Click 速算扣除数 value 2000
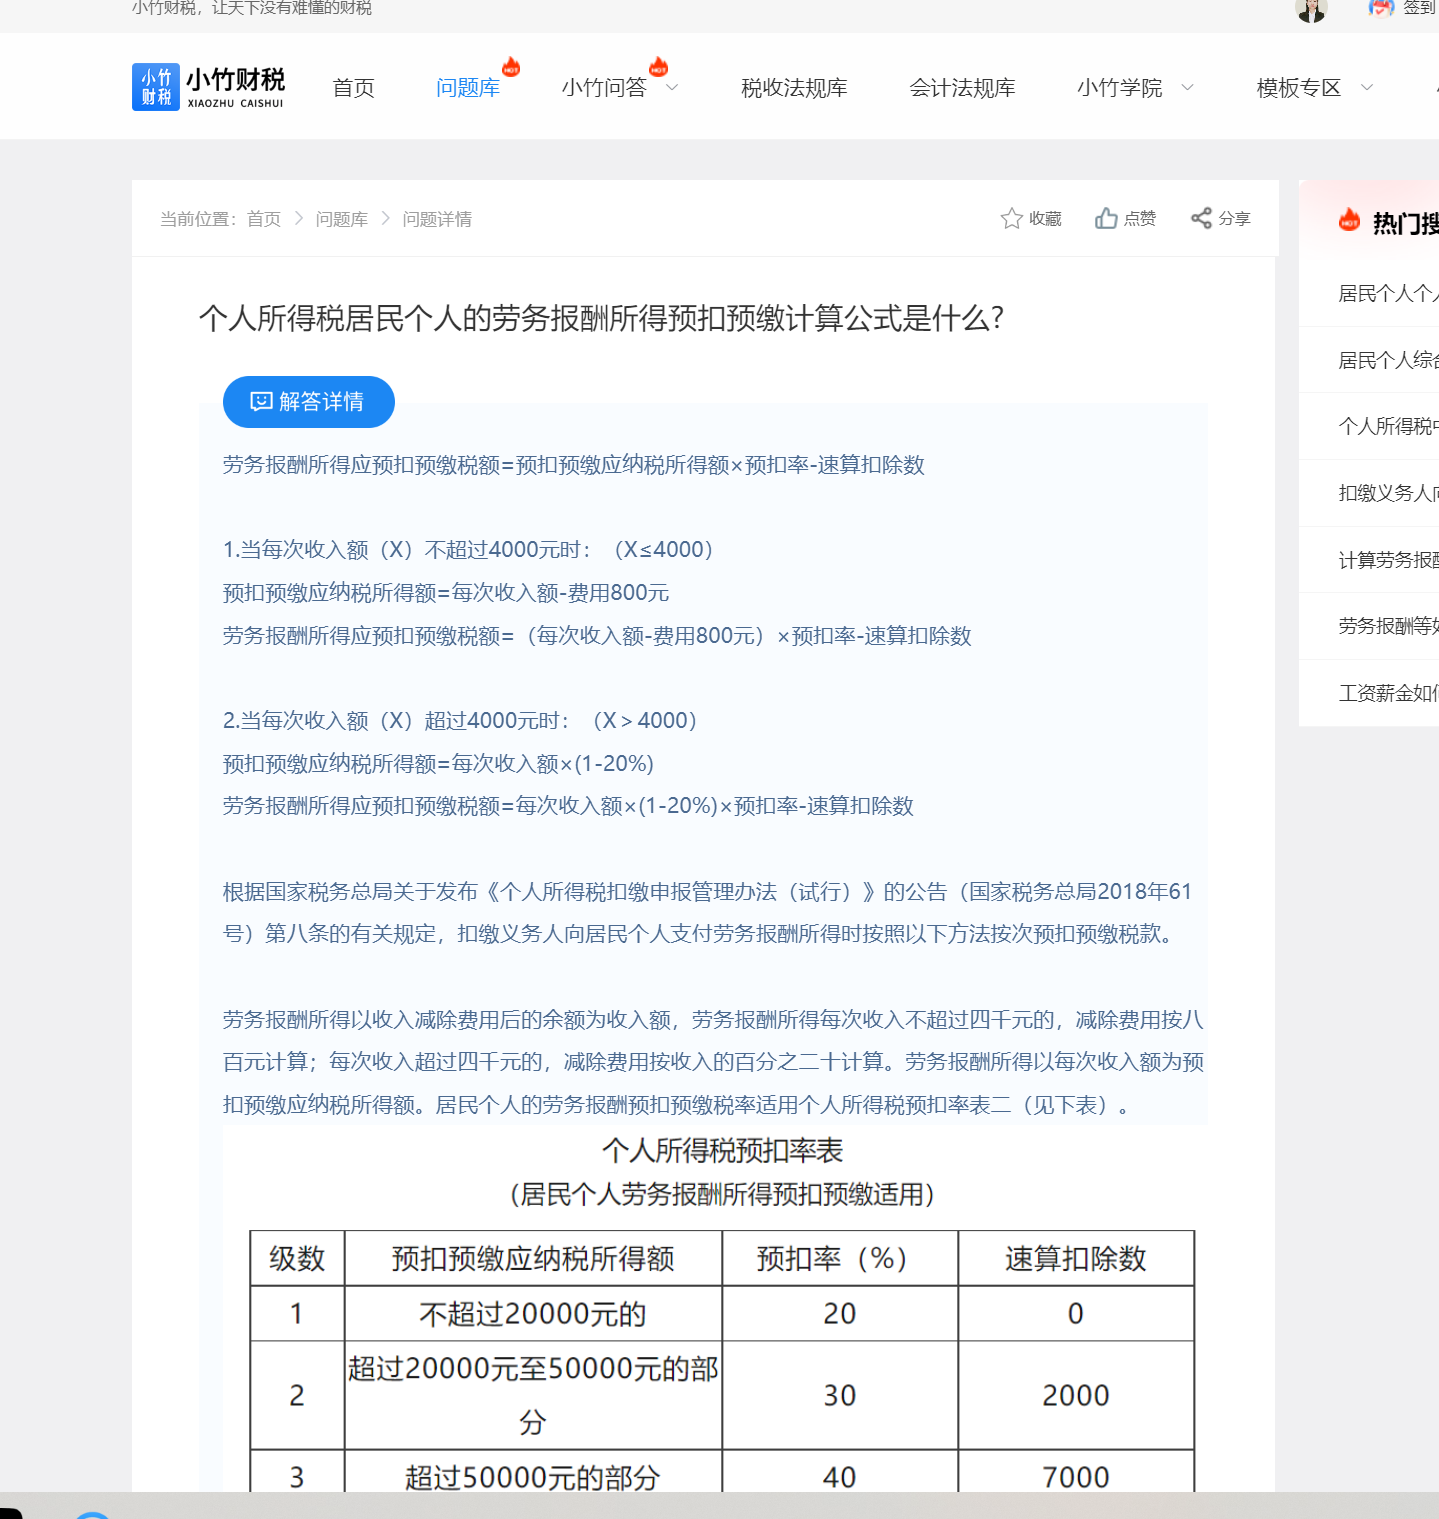Image resolution: width=1439 pixels, height=1519 pixels. (1076, 1395)
